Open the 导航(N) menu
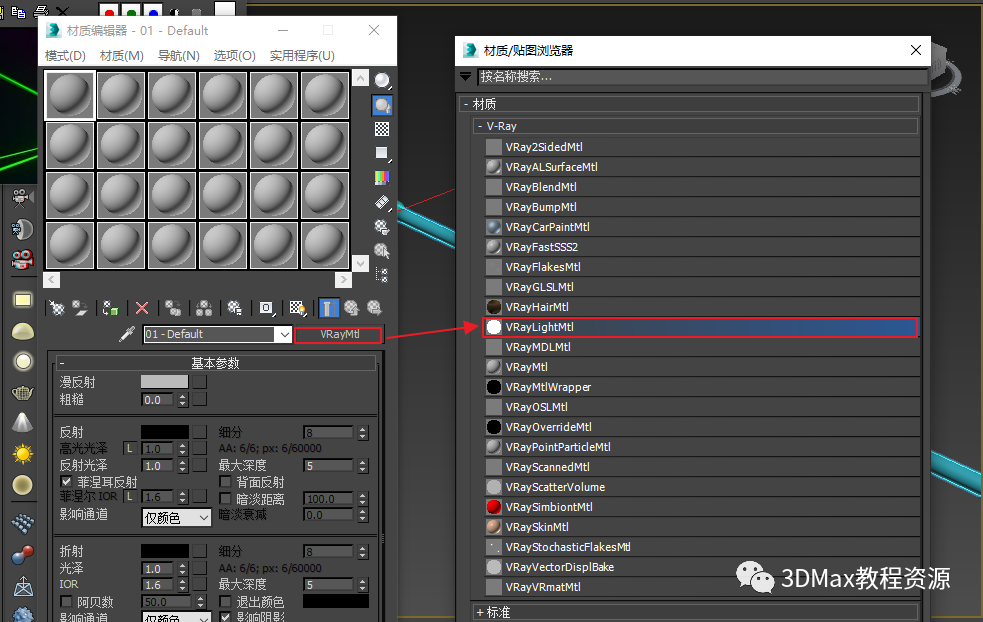Viewport: 983px width, 622px height. (179, 56)
